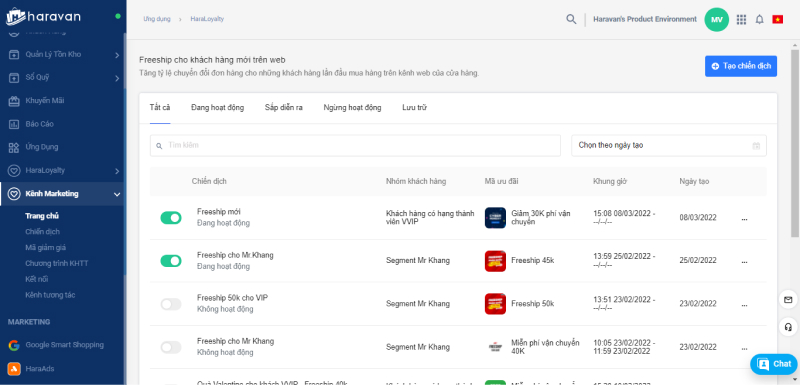Click Khách hàng có hạng thành viên VVIP text
Image resolution: width=800 pixels, height=385 pixels.
click(x=430, y=218)
